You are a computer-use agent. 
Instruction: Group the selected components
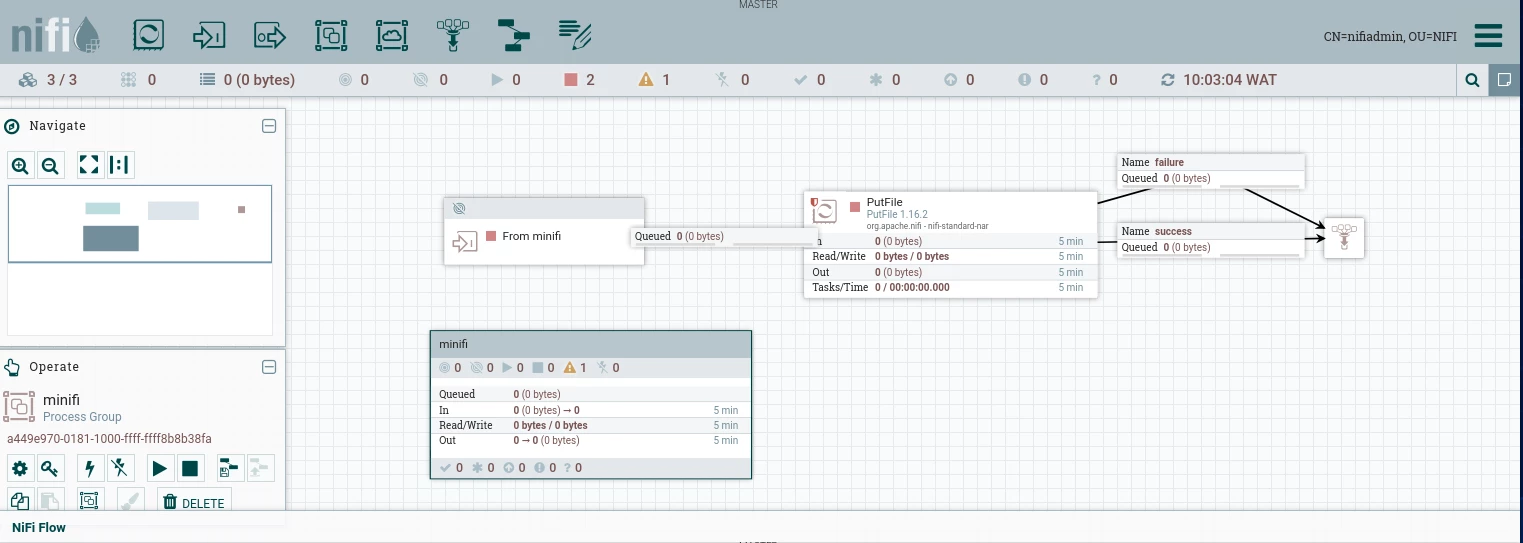coord(89,501)
